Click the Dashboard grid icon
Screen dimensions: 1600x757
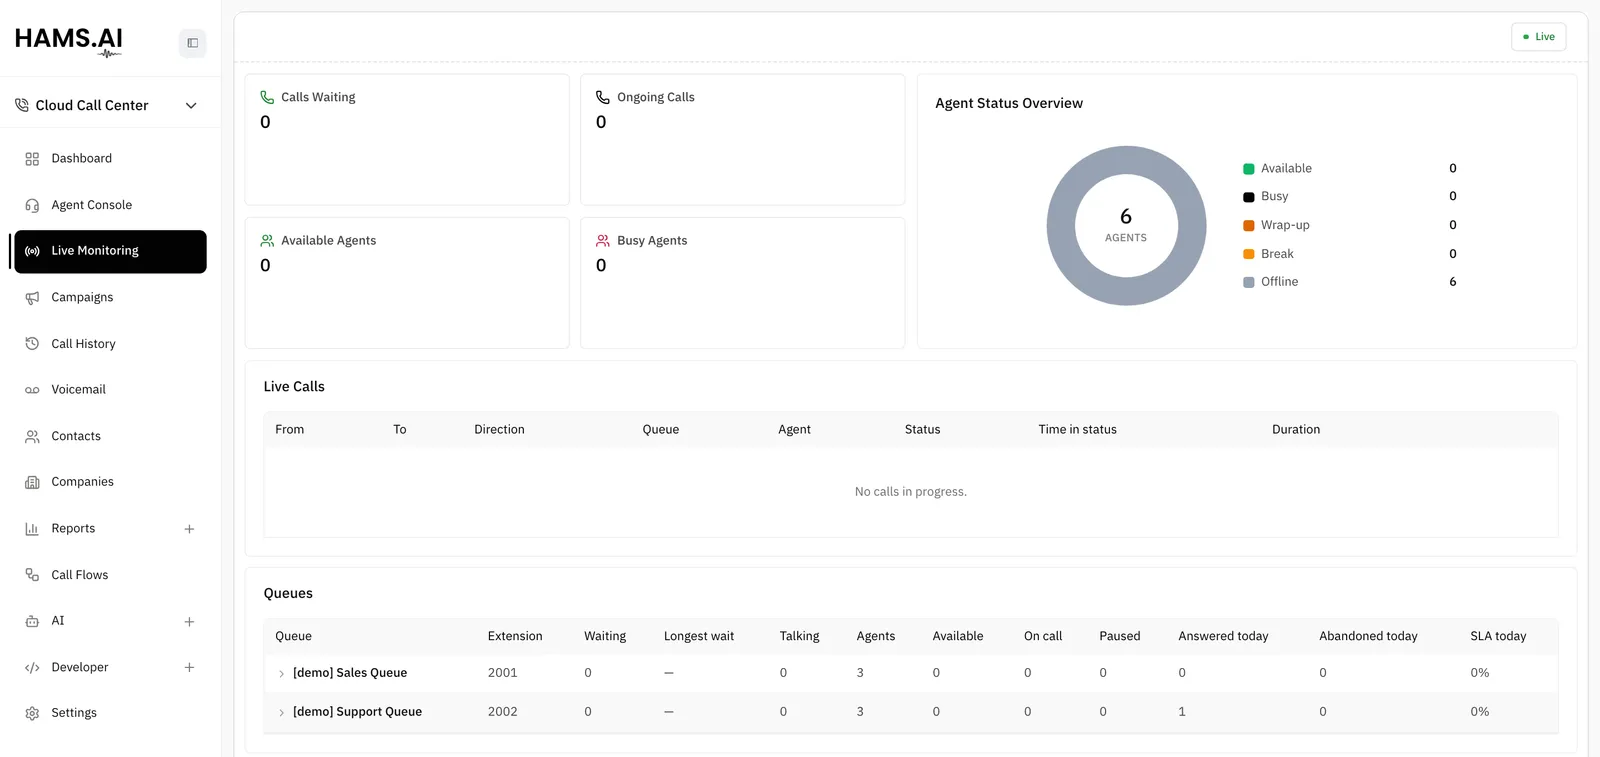(32, 159)
